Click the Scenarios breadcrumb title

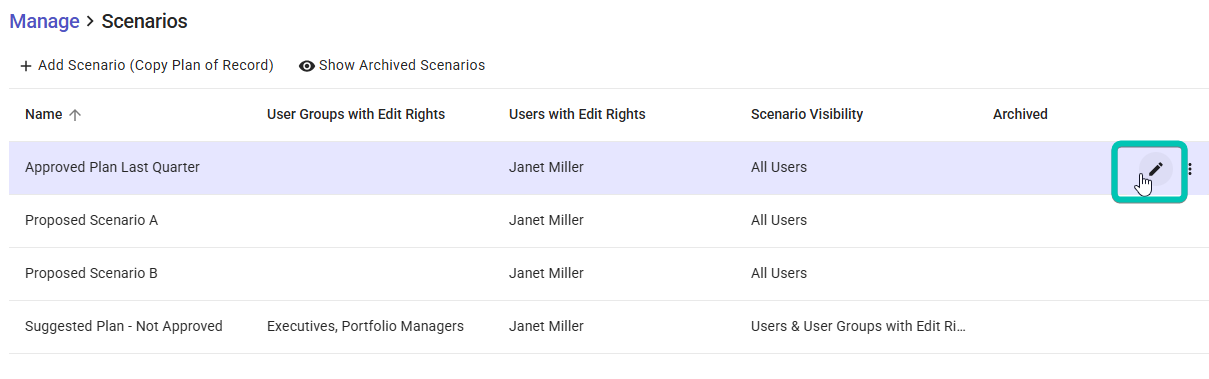coord(144,21)
